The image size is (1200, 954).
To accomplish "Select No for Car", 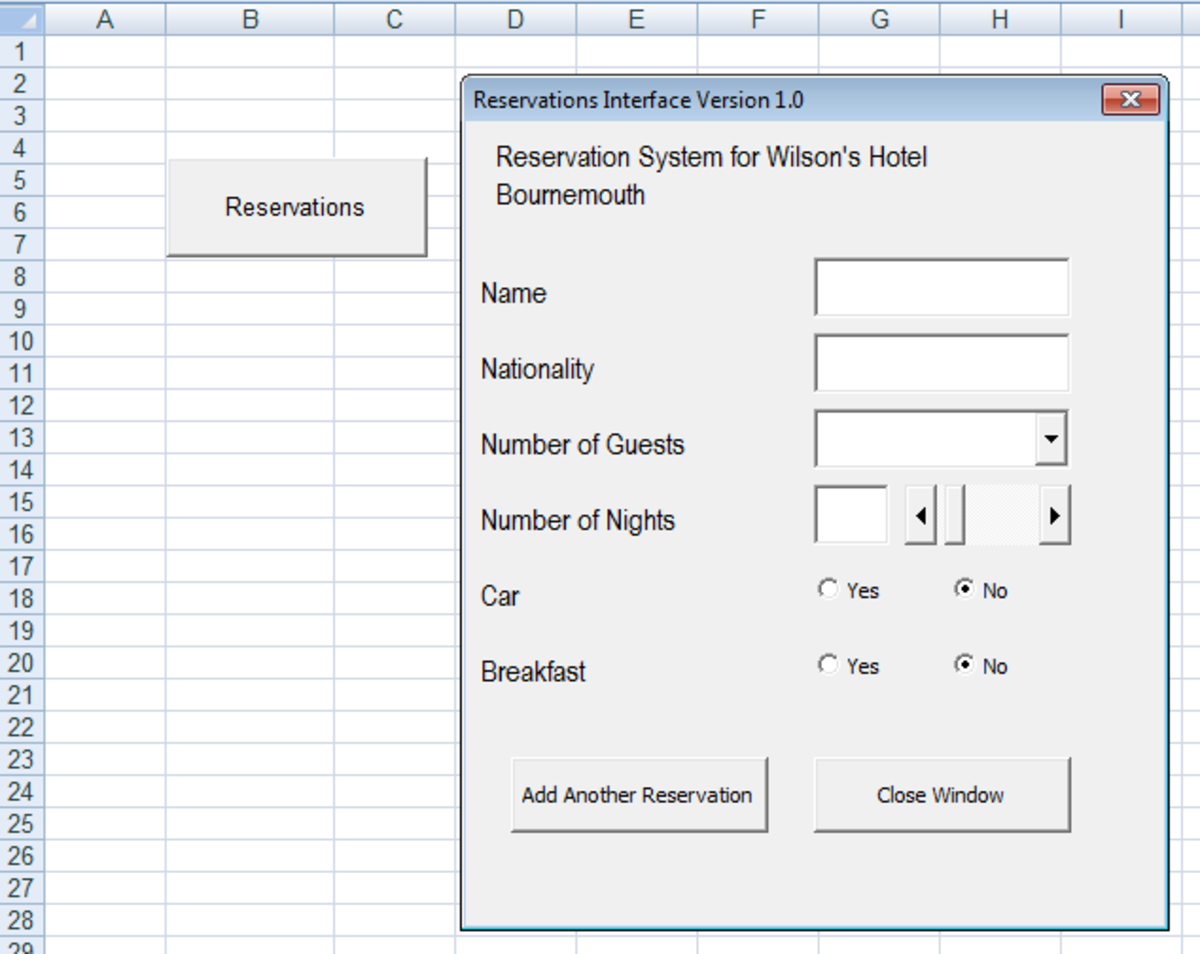I will [964, 590].
